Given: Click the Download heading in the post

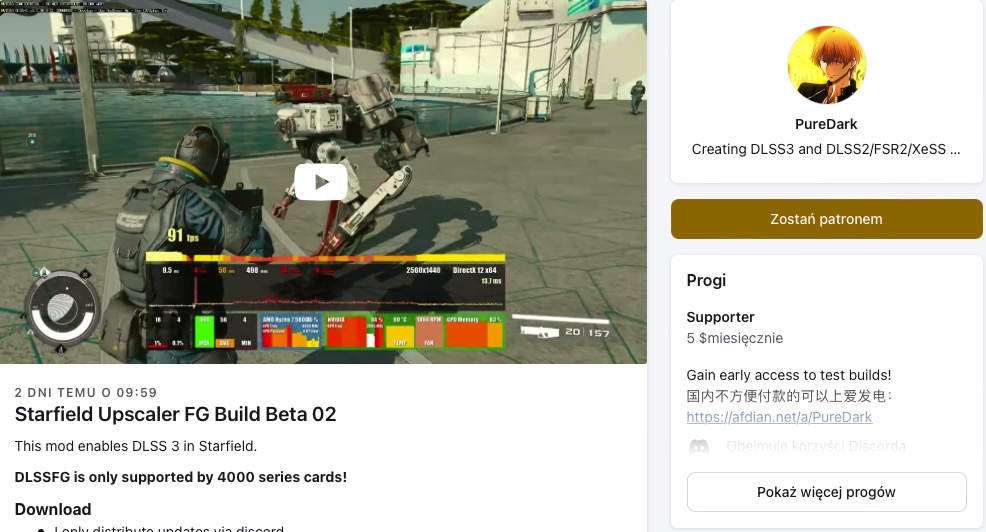Looking at the screenshot, I should pyautogui.click(x=53, y=509).
